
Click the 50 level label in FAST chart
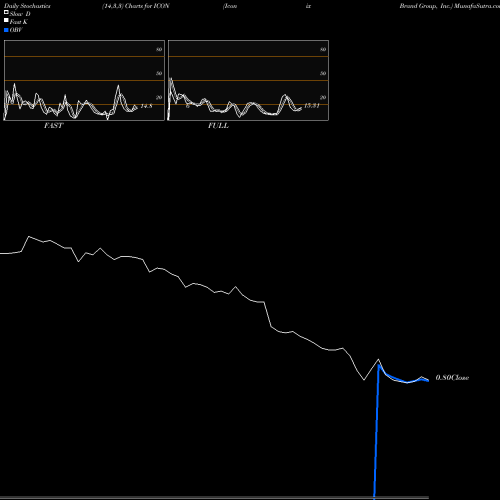(159, 73)
